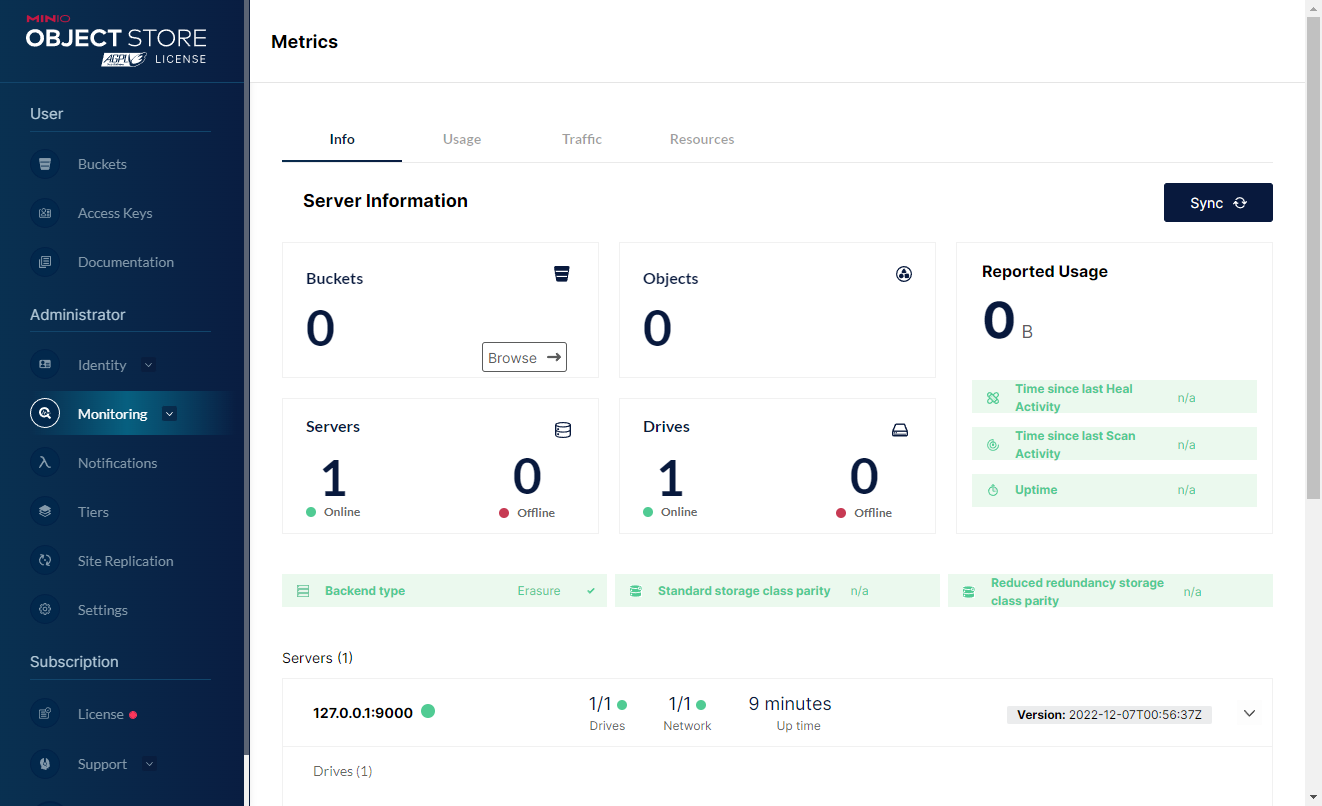Screen dimensions: 1322x806
Task: Click the Server Information heading
Action: tap(385, 201)
